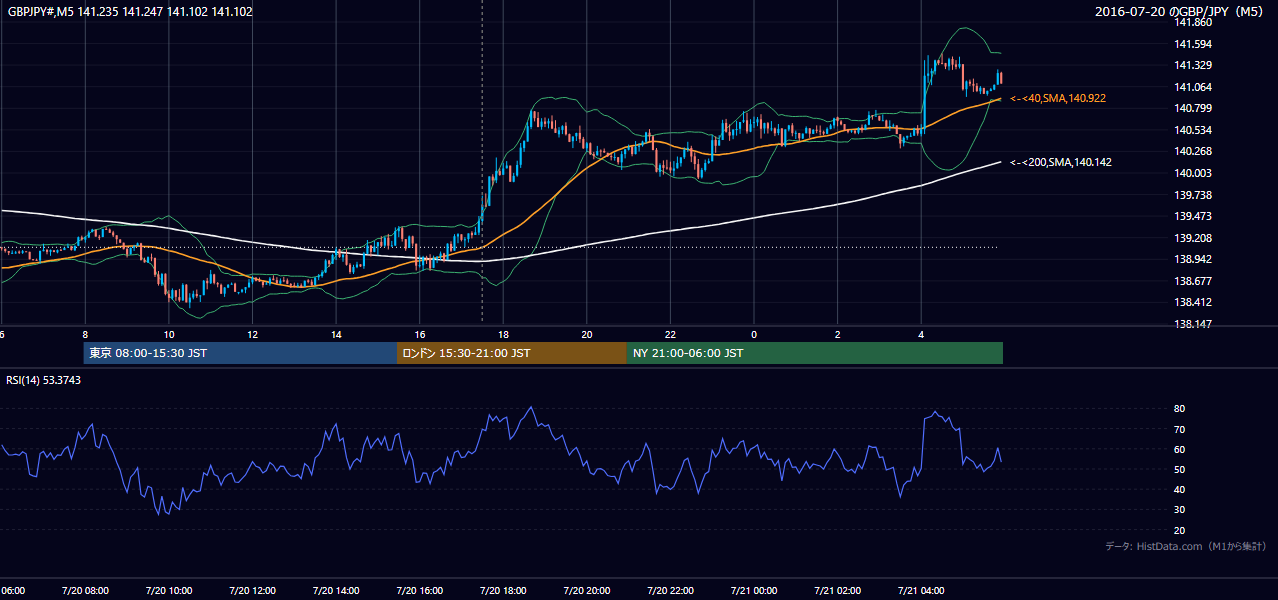Click price axis value 140.534
Screen dimensions: 1278x600
pos(1194,130)
